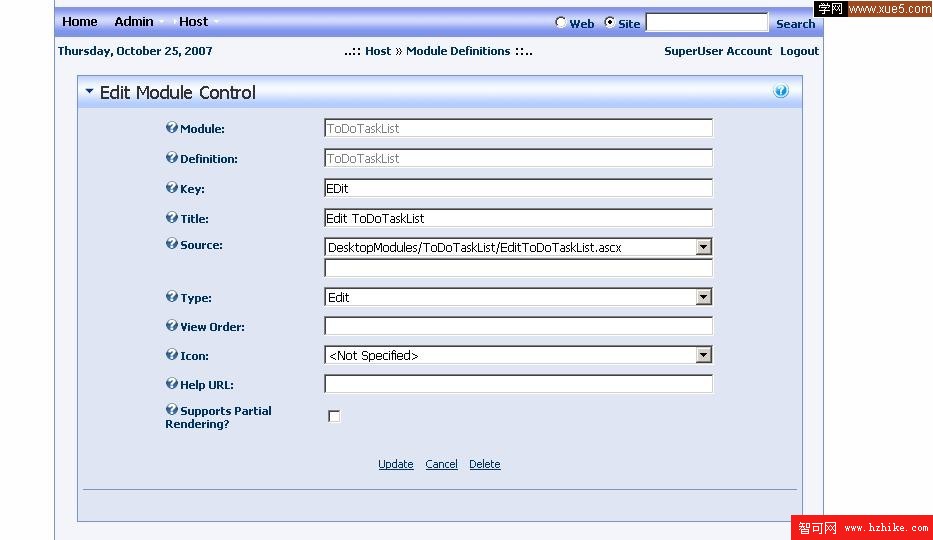Viewport: 933px width, 540px height.
Task: Open the module help icon in panel header
Action: point(781,91)
